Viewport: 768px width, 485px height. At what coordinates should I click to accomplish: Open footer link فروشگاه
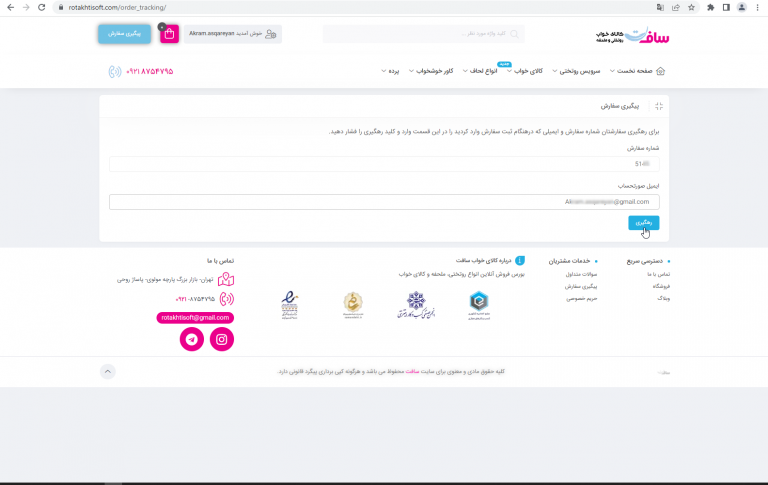point(661,286)
